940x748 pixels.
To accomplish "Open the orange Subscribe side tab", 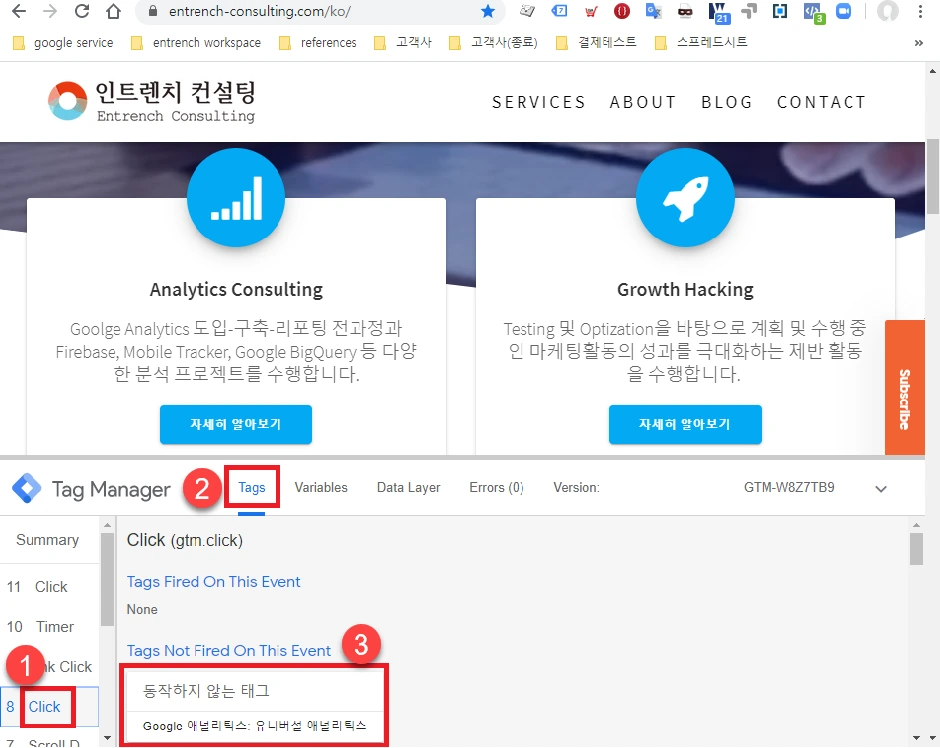I will click(x=905, y=387).
